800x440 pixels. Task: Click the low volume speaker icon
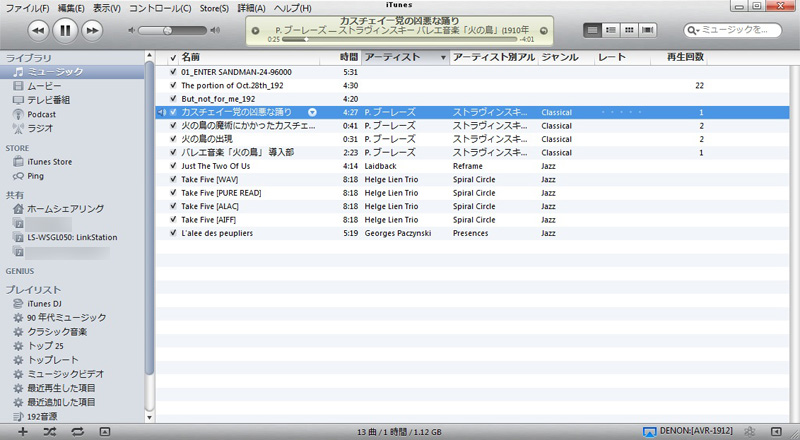pyautogui.click(x=132, y=31)
